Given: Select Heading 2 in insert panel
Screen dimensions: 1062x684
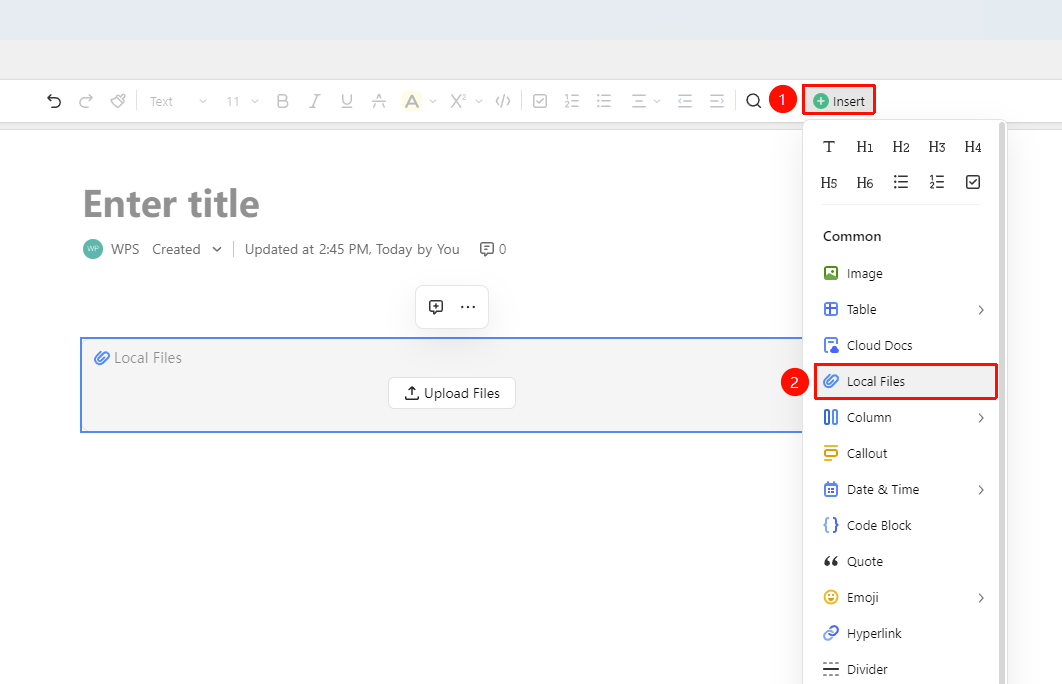Looking at the screenshot, I should (901, 147).
